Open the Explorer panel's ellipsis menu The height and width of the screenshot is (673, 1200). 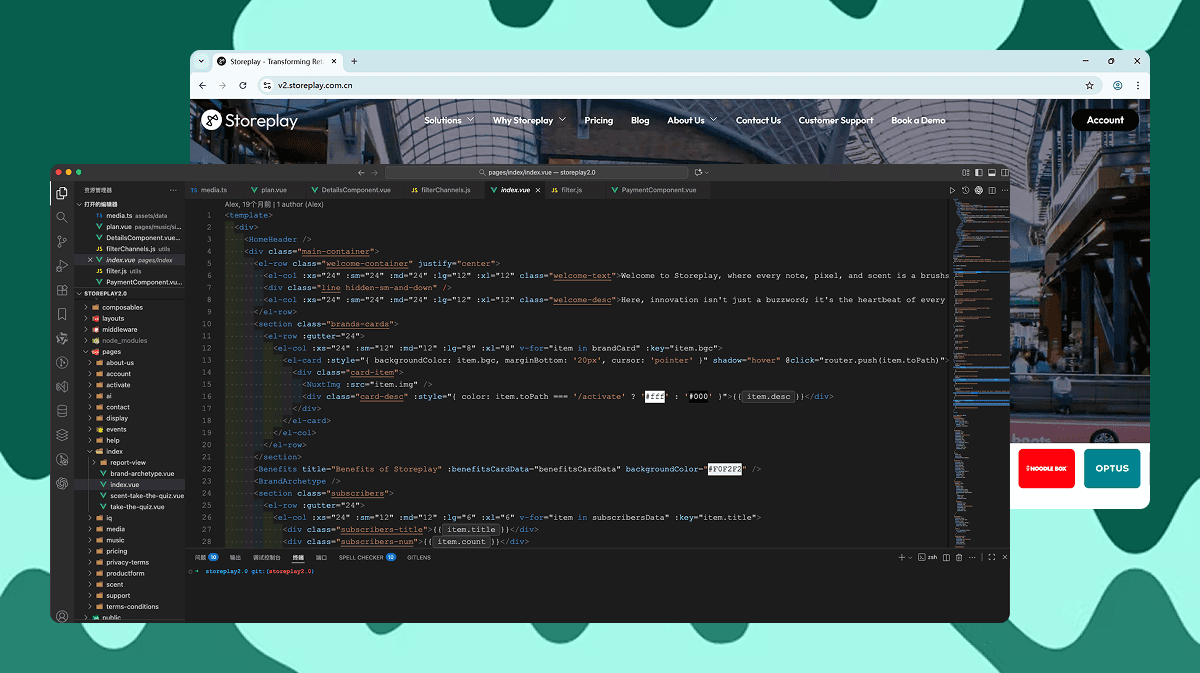point(173,190)
